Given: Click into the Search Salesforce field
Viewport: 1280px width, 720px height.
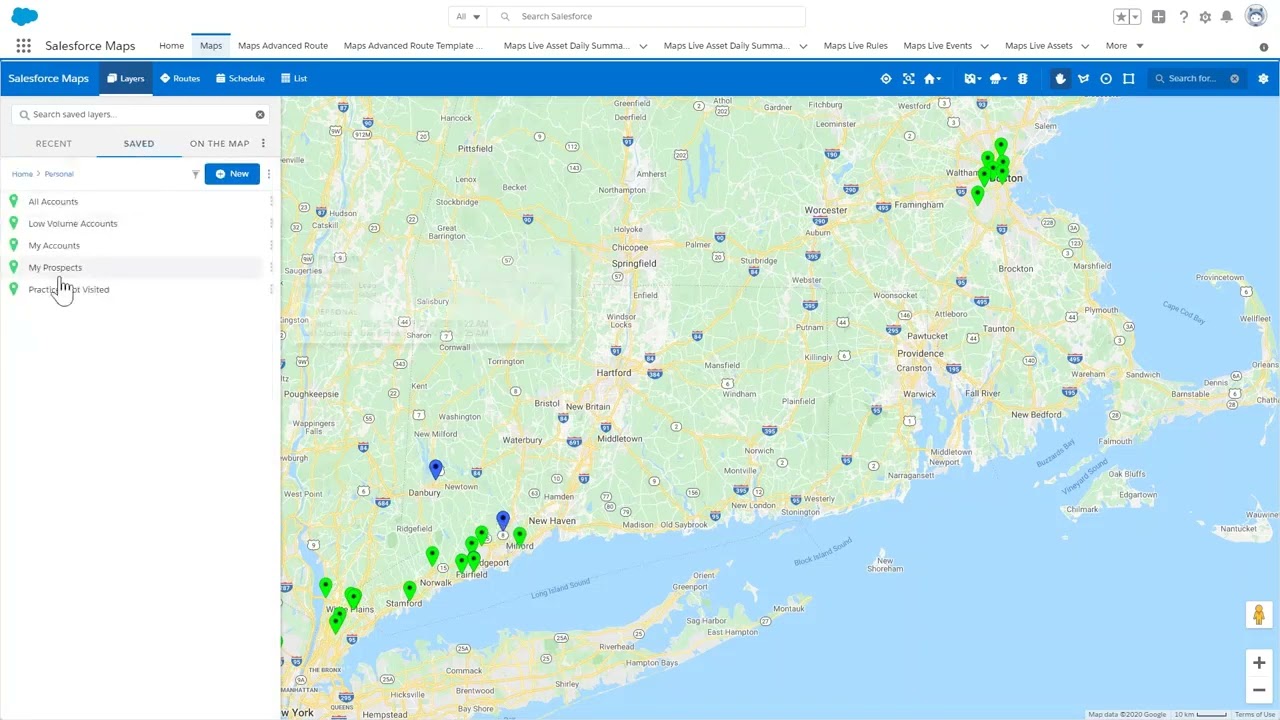Looking at the screenshot, I should [x=648, y=16].
